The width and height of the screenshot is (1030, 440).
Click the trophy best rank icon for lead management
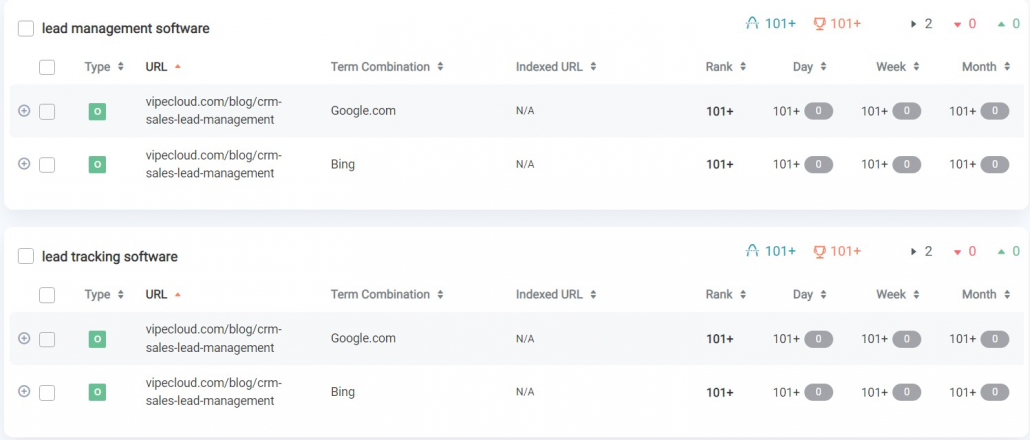coord(819,24)
